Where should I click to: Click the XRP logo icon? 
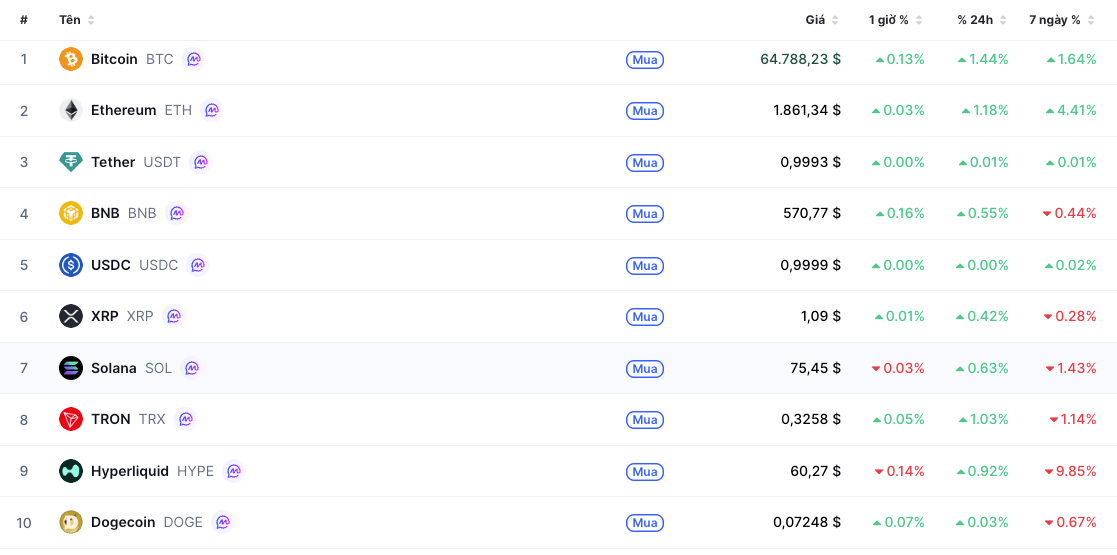tap(71, 316)
